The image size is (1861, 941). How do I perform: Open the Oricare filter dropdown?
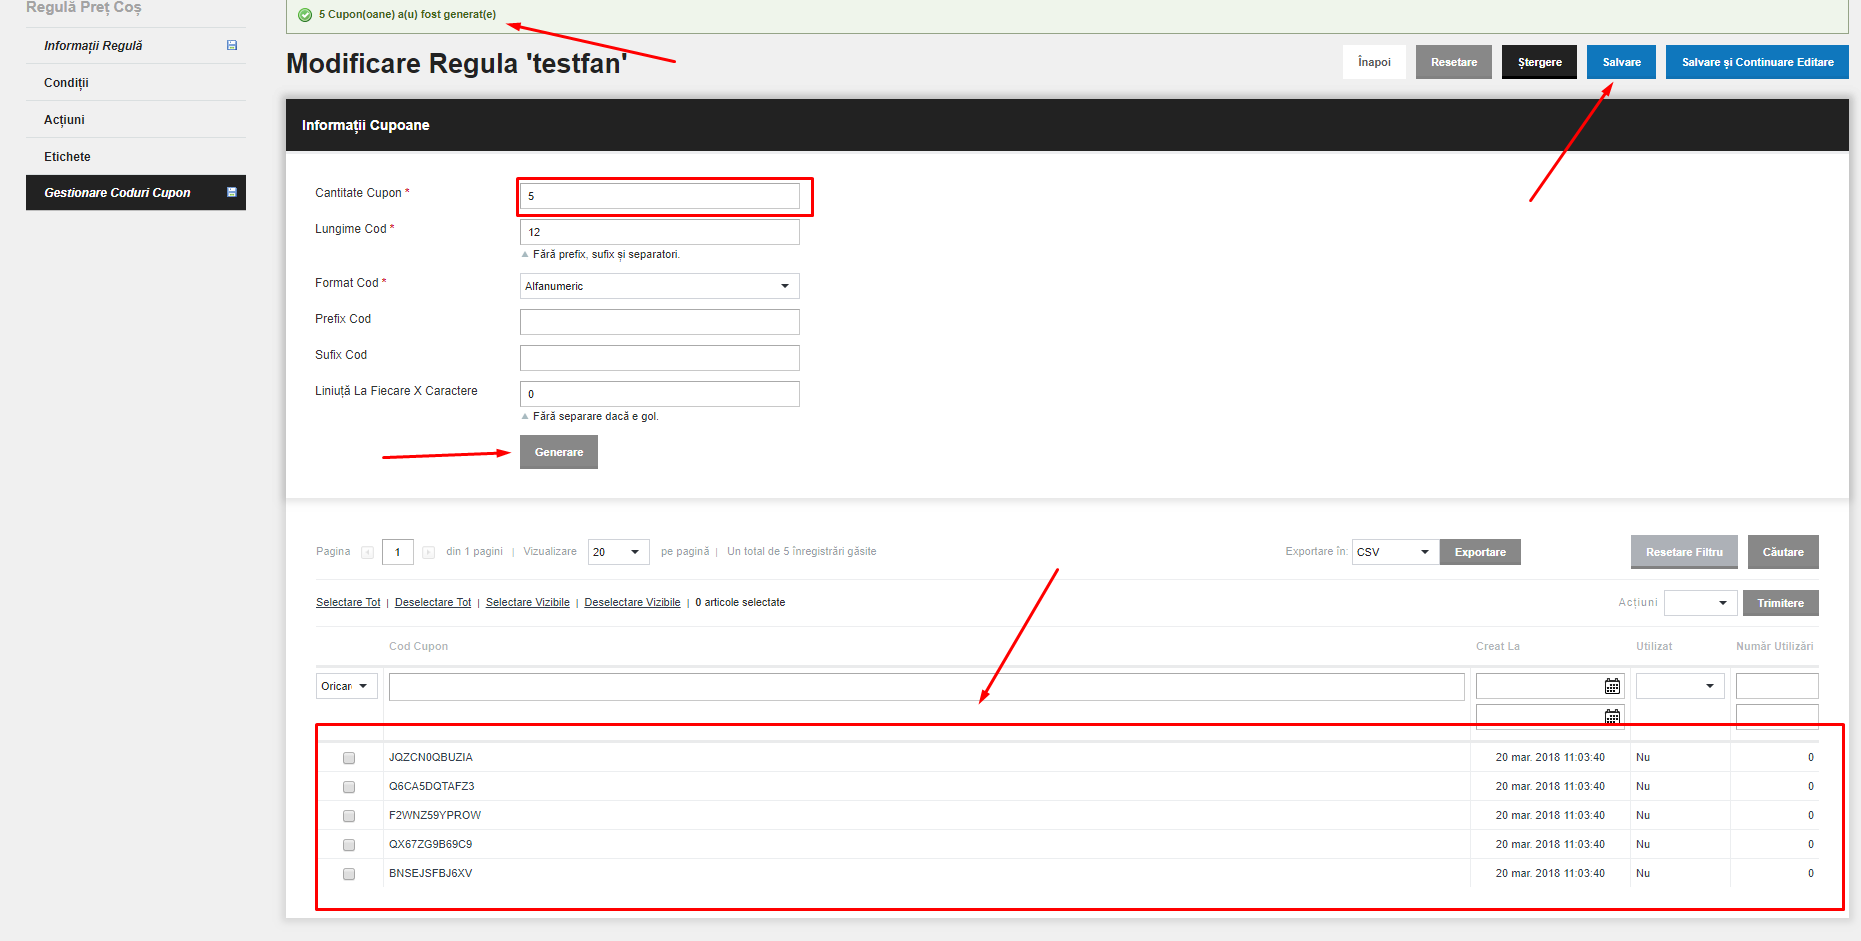pos(346,686)
